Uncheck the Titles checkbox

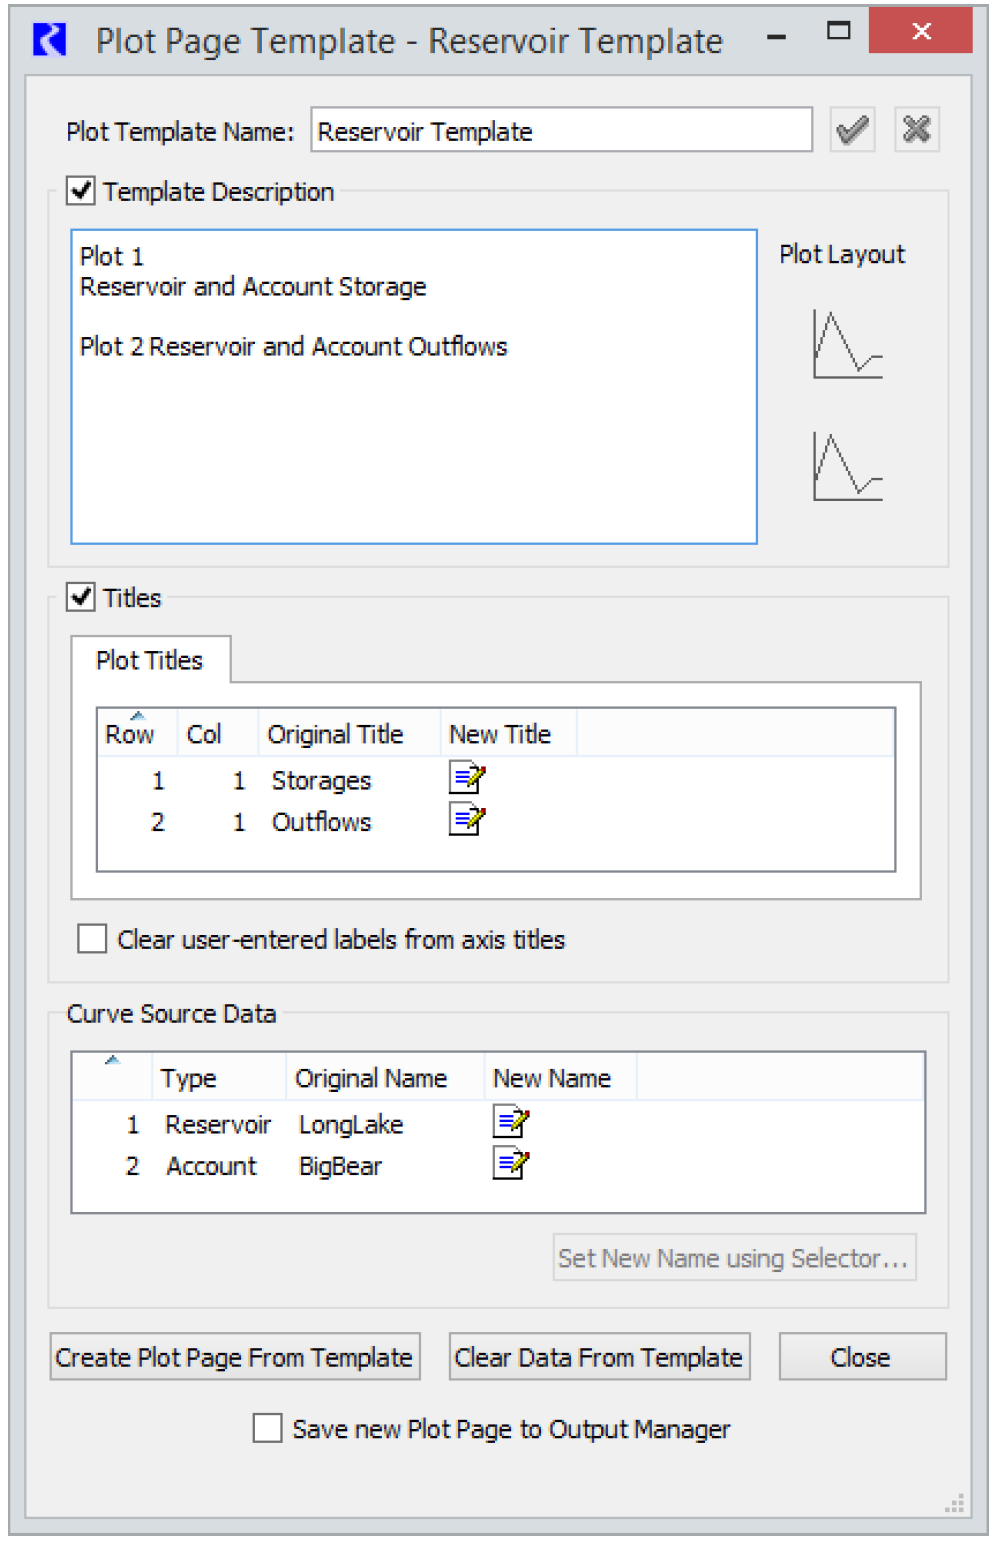coord(81,597)
